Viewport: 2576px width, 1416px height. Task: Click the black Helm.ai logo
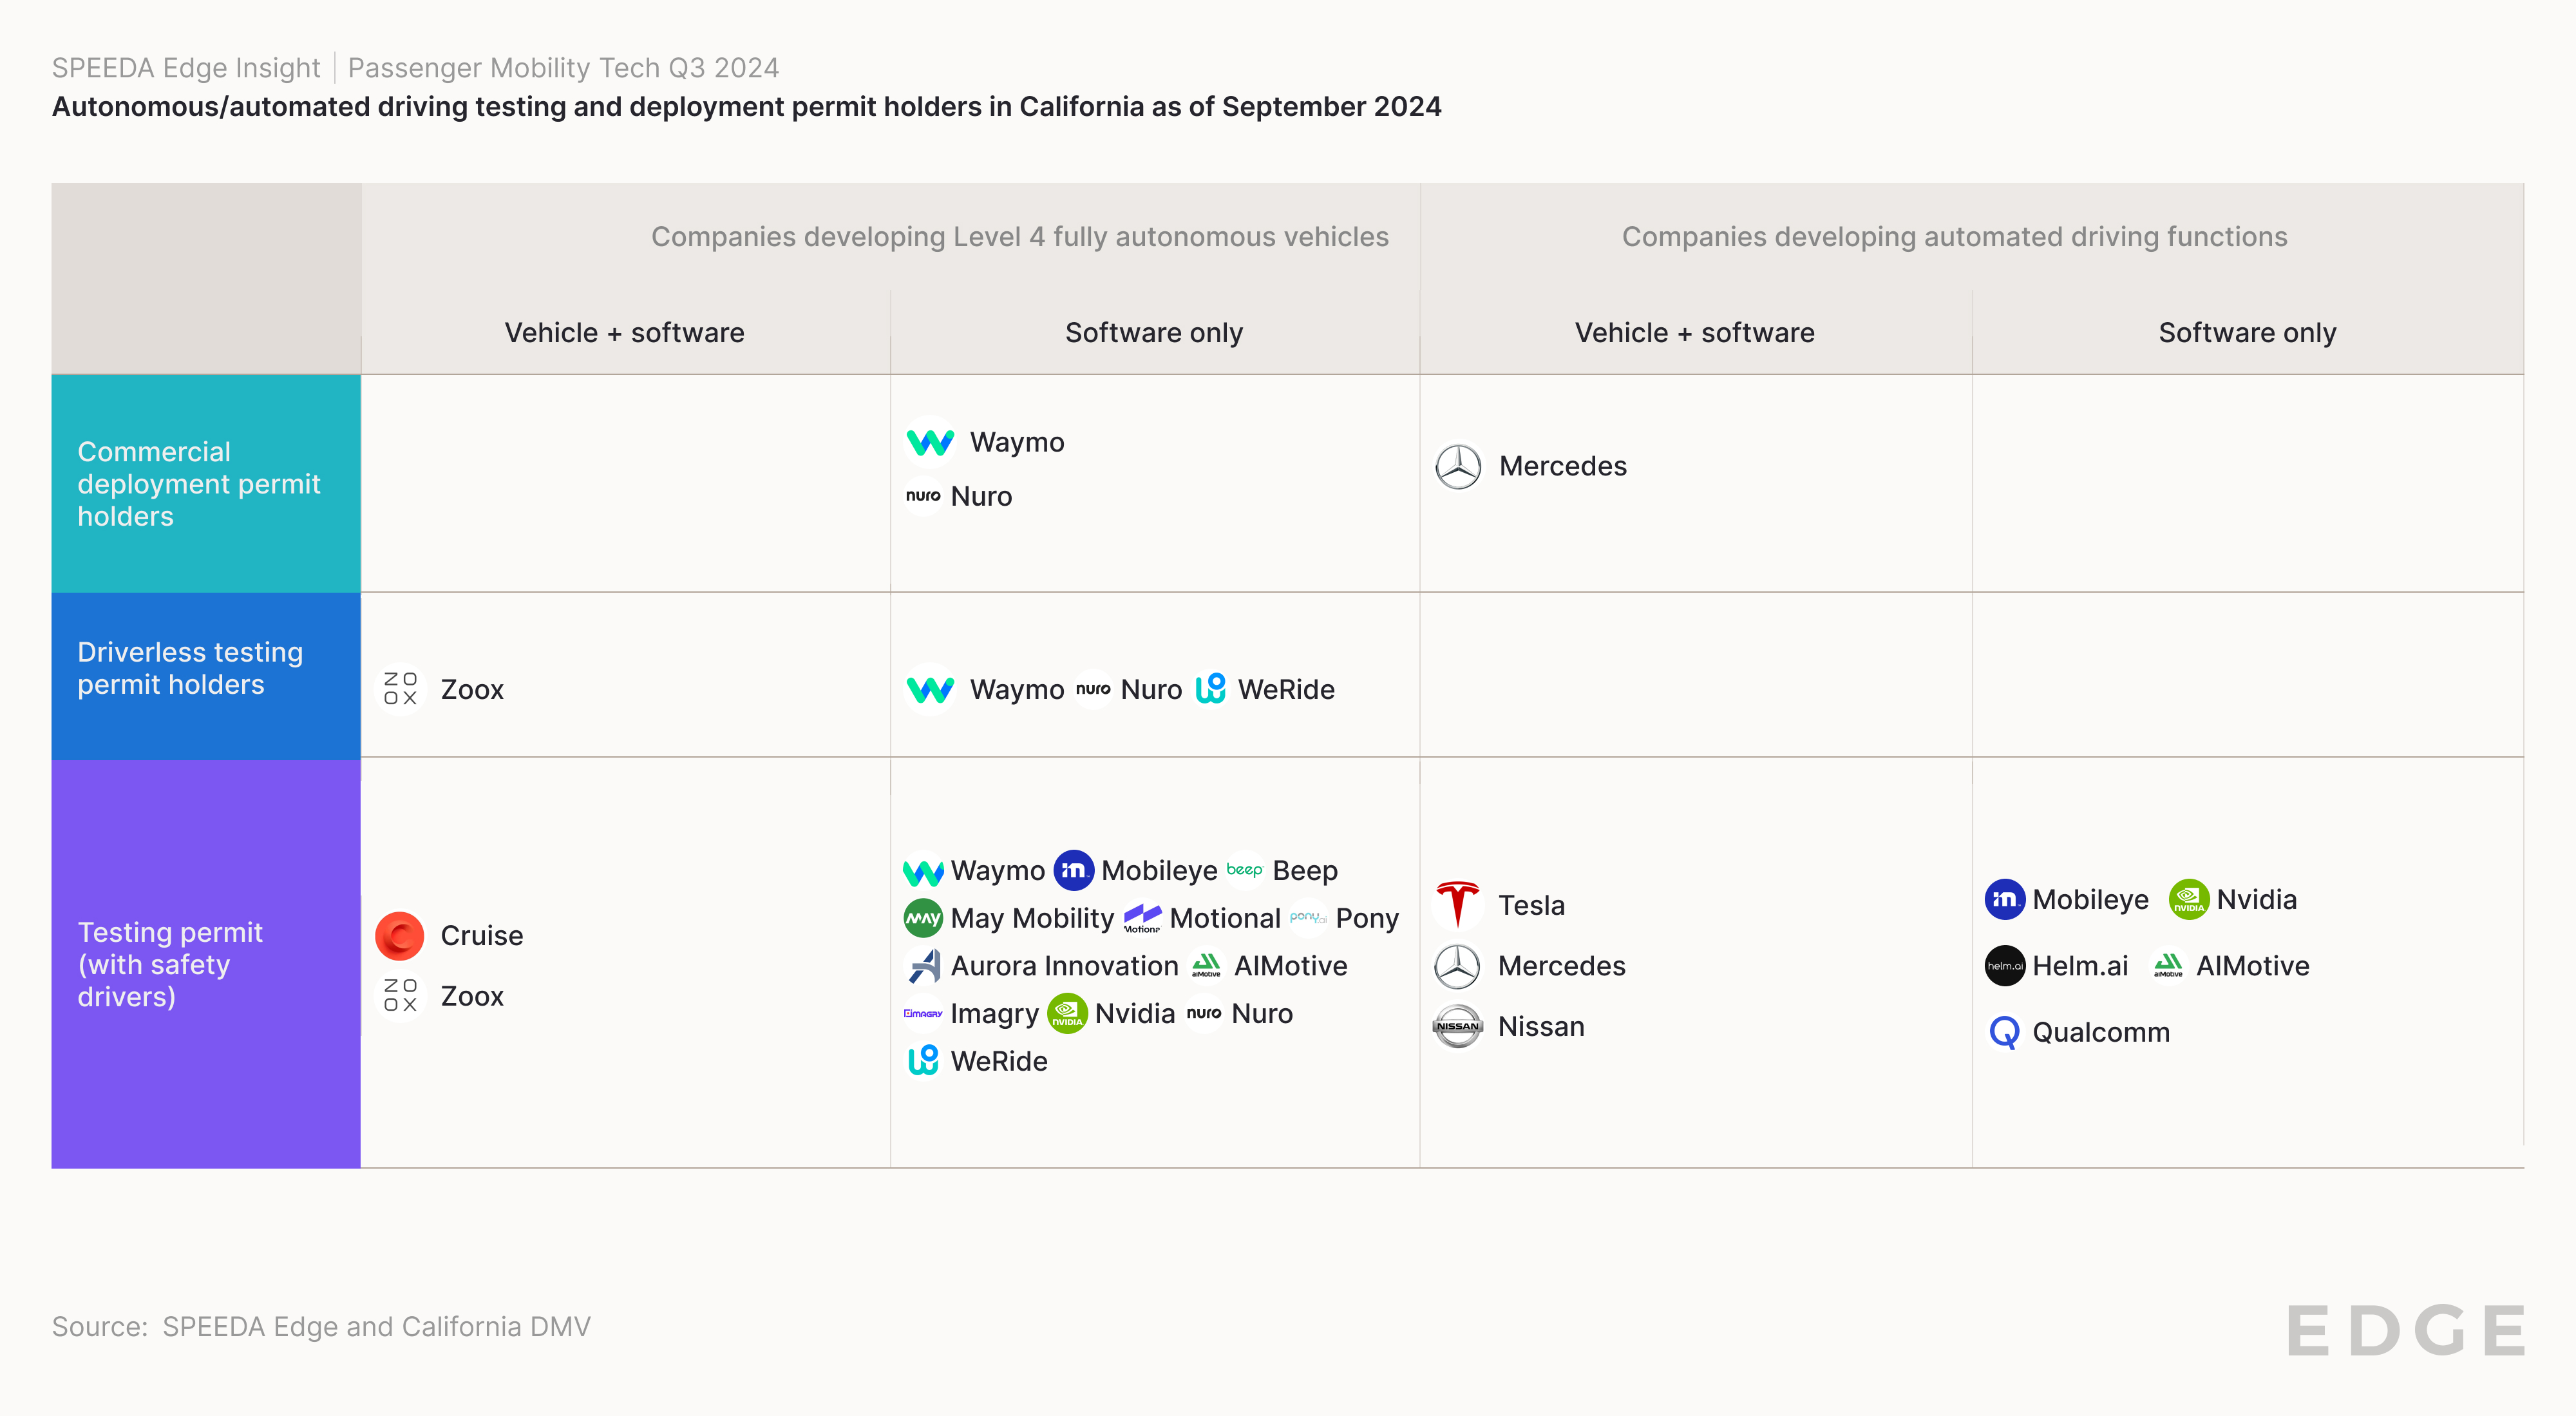pos(2005,966)
